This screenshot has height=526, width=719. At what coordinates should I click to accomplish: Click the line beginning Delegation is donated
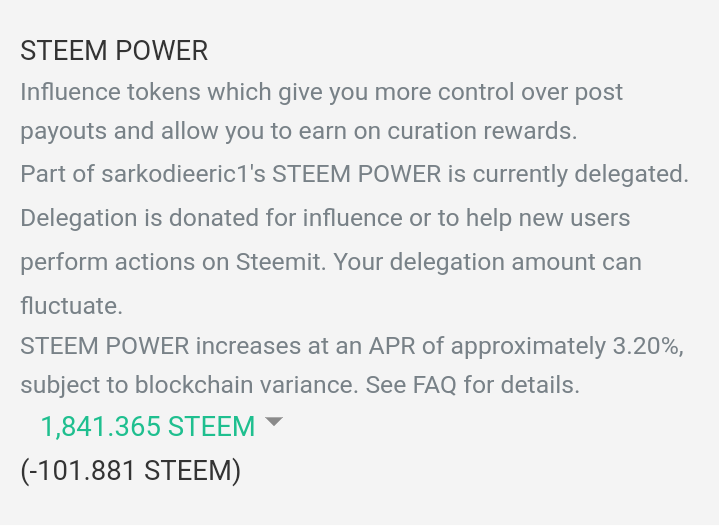[x=325, y=218]
